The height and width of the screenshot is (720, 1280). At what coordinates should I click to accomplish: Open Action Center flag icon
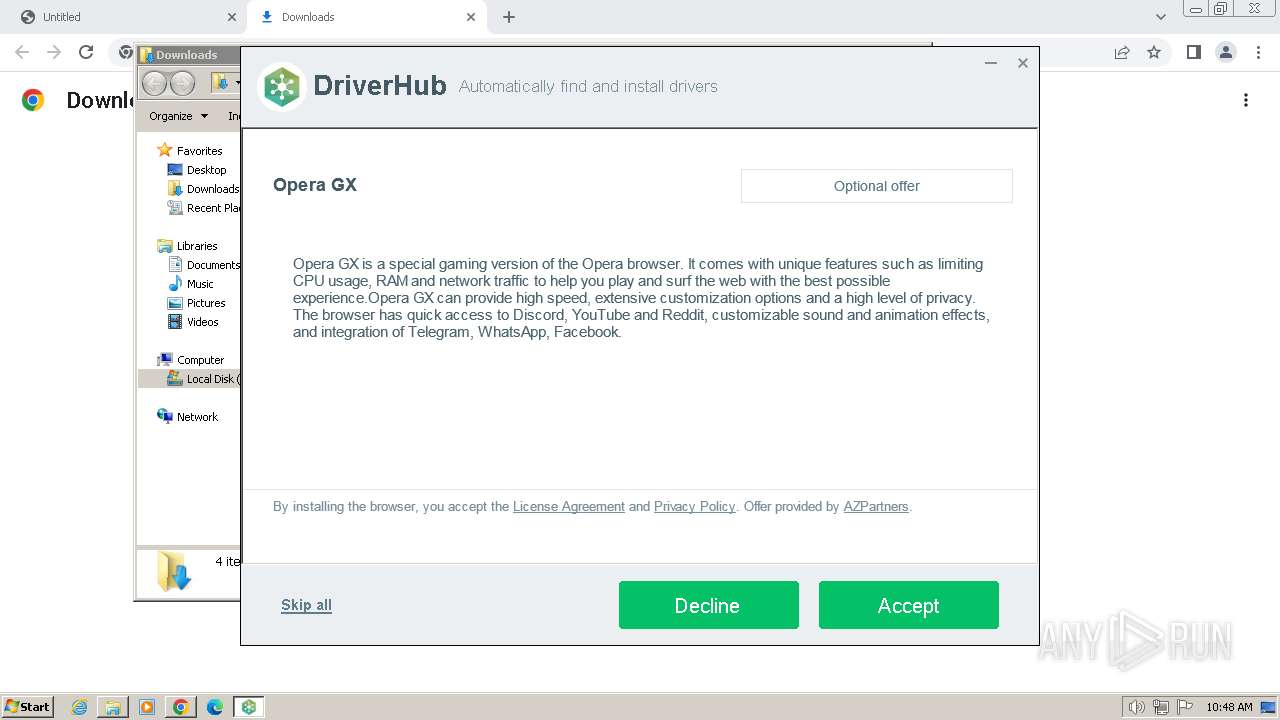(1185, 707)
